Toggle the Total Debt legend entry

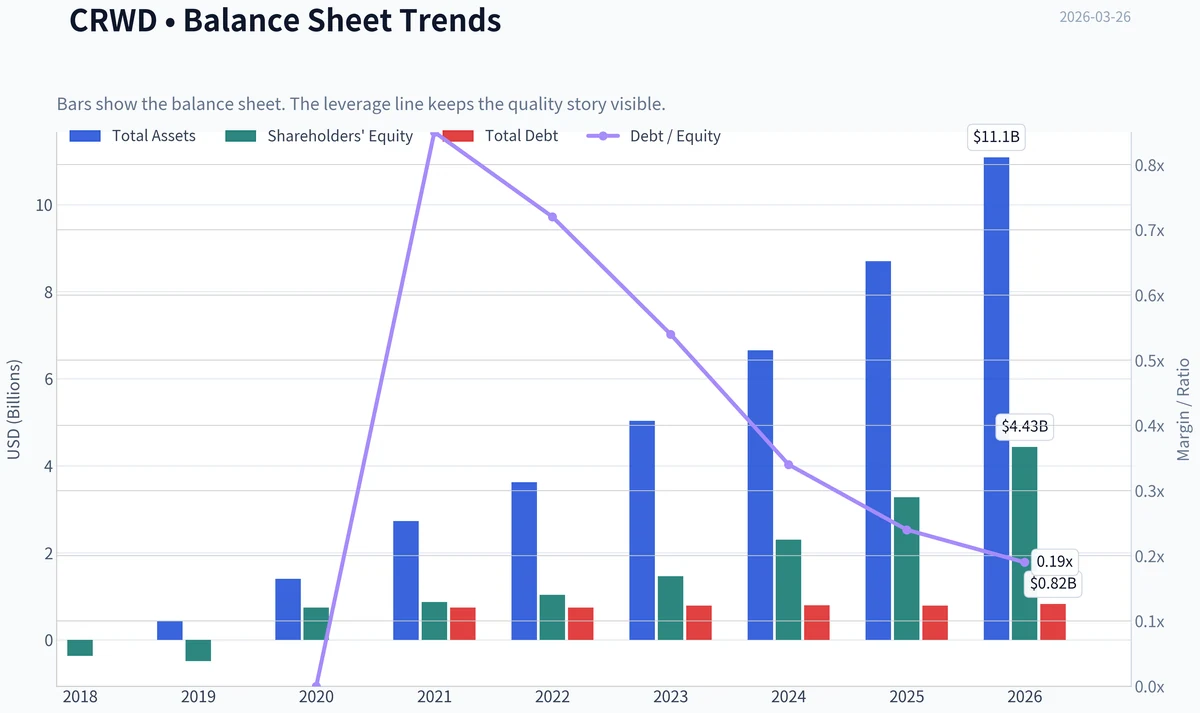(500, 136)
